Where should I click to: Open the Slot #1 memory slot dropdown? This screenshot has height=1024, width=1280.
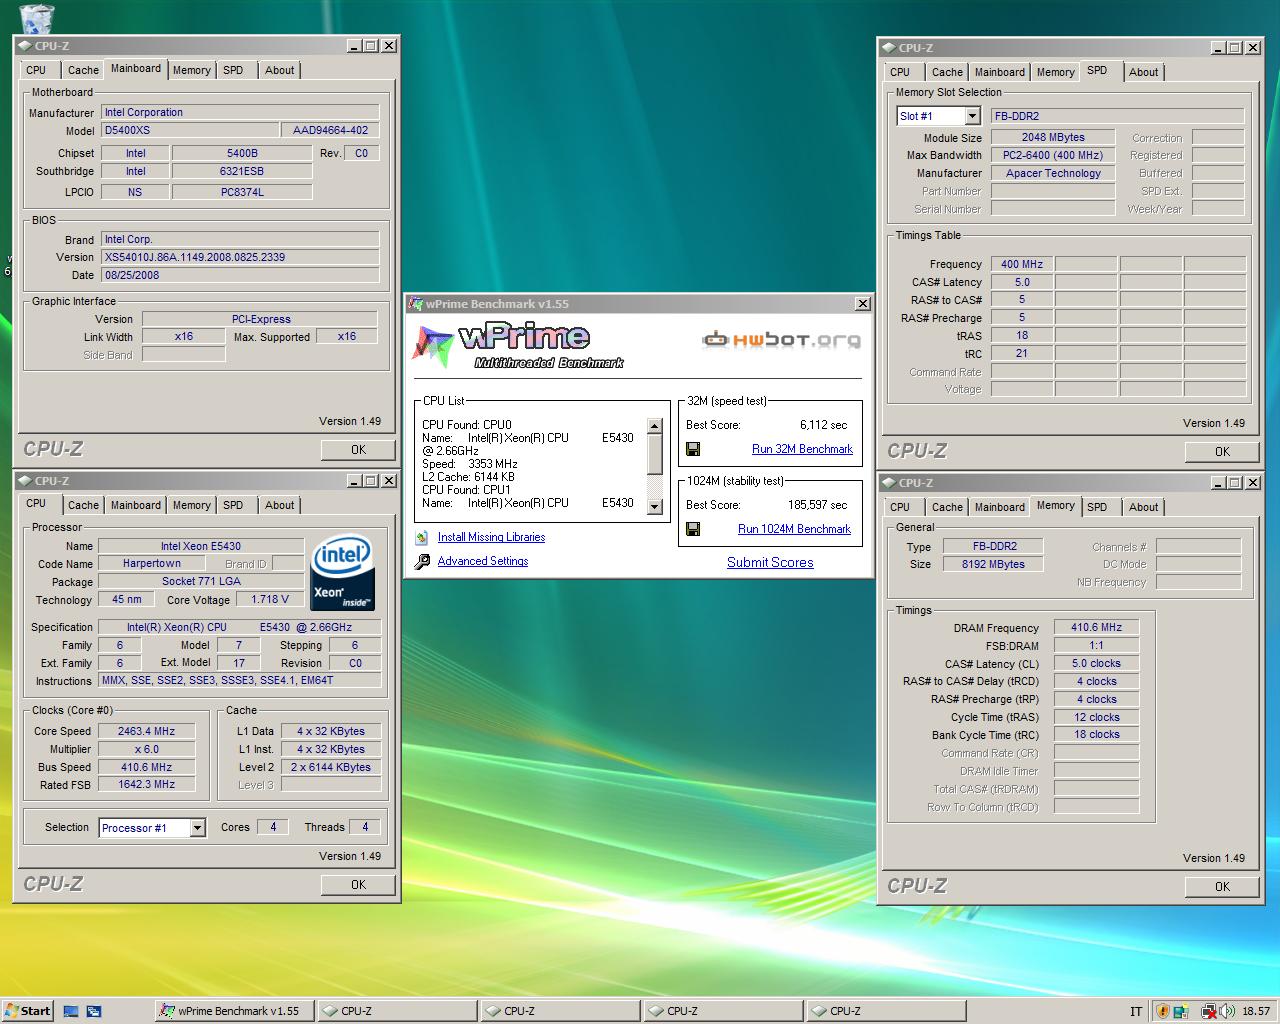pyautogui.click(x=972, y=116)
